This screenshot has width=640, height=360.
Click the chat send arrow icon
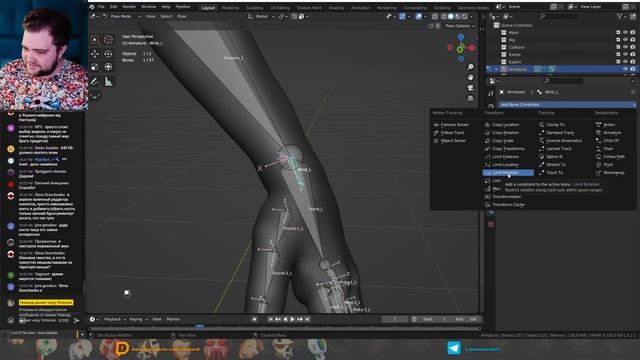76,321
